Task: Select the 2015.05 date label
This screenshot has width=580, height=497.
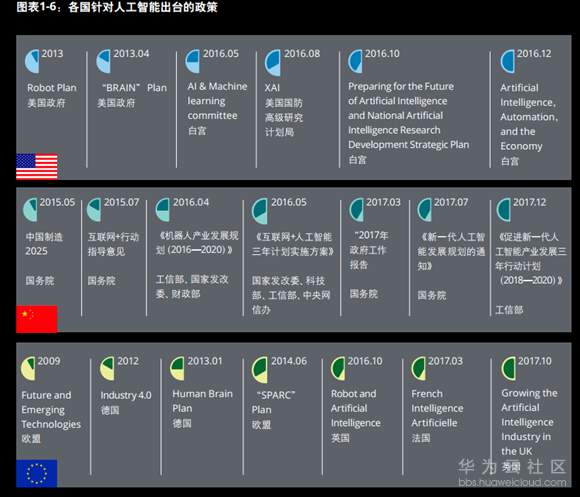Action: (x=57, y=202)
